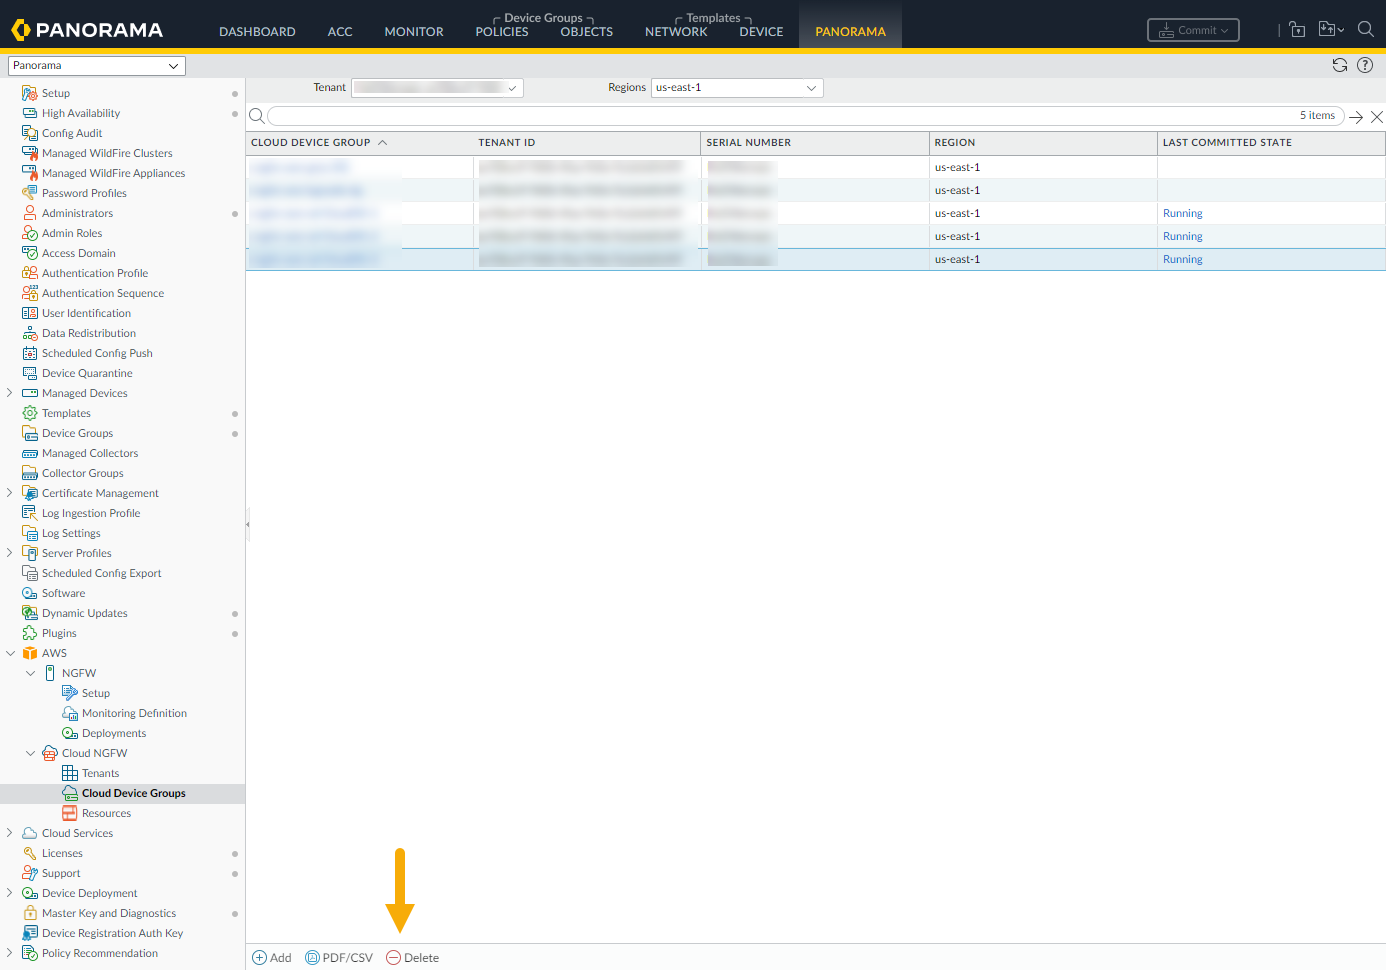Open the help question mark icon
1386x970 pixels.
click(1365, 65)
